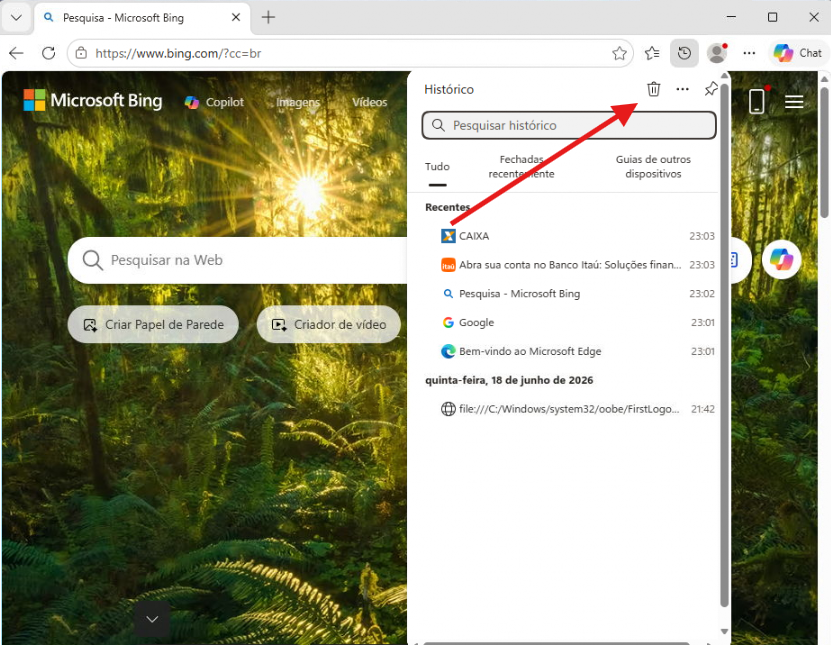Image resolution: width=831 pixels, height=645 pixels.
Task: Open the Imagens link on Bing
Action: [x=298, y=102]
